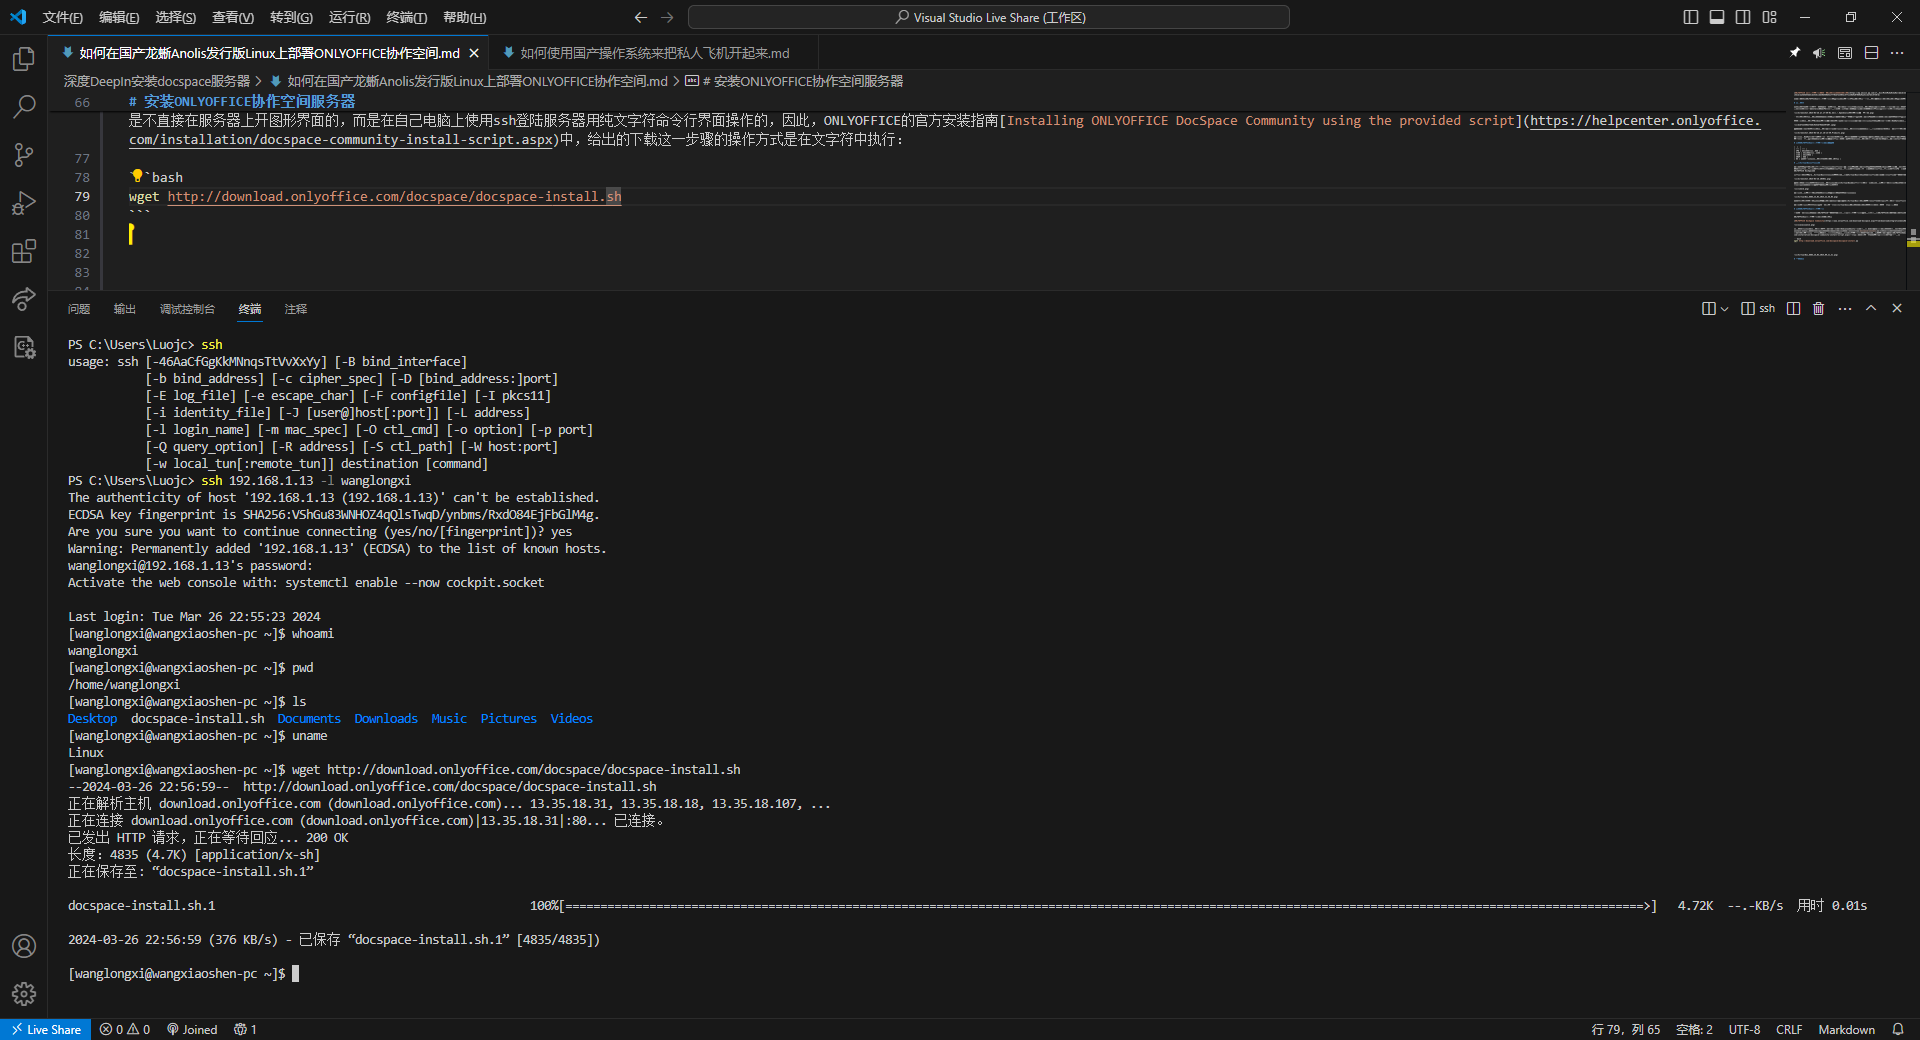Viewport: 1920px width, 1040px height.
Task: Open the 终端(T) menu in menu bar
Action: point(406,17)
